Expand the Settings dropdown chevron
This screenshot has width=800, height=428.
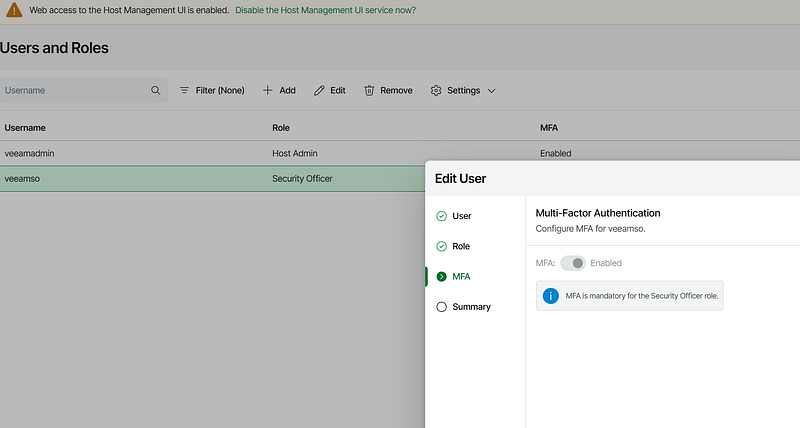(491, 90)
